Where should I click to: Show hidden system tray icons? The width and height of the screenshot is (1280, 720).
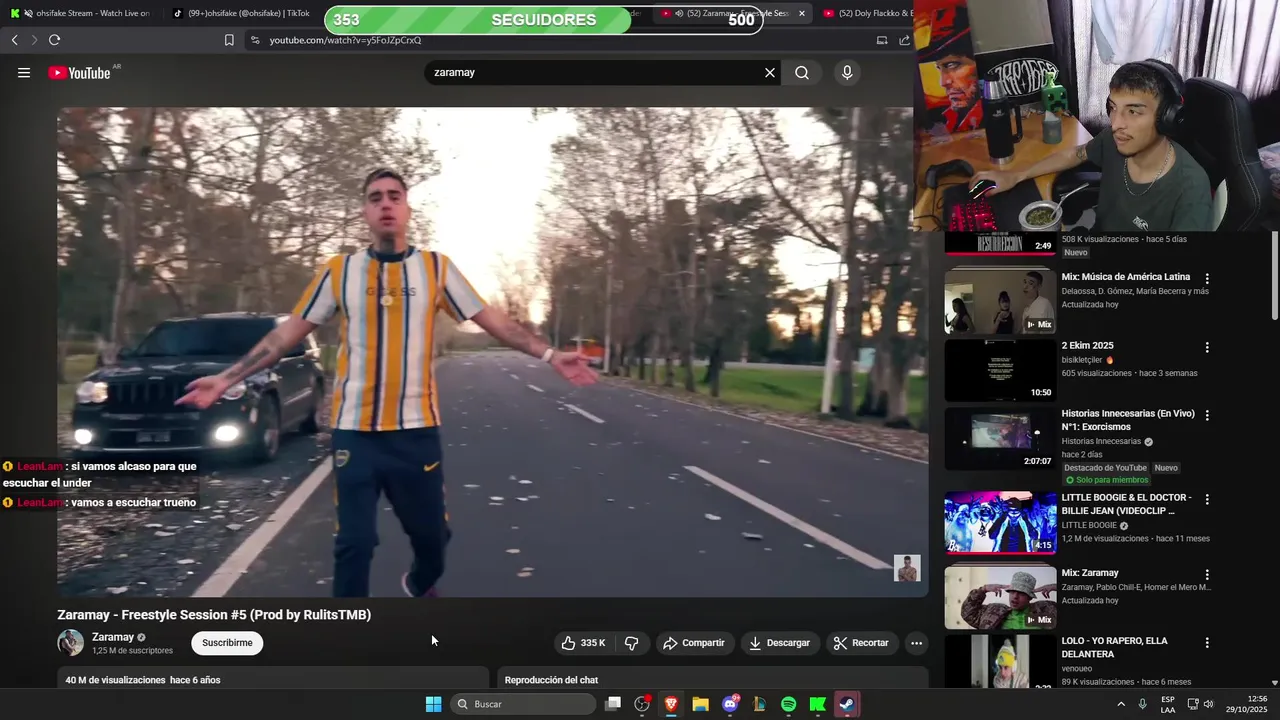pyautogui.click(x=1120, y=704)
